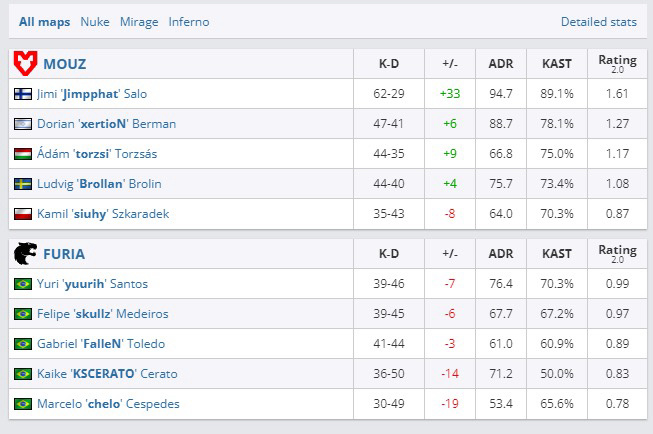Click the MOUZ table Rating 2.0 header
This screenshot has width=653, height=434.
(616, 63)
